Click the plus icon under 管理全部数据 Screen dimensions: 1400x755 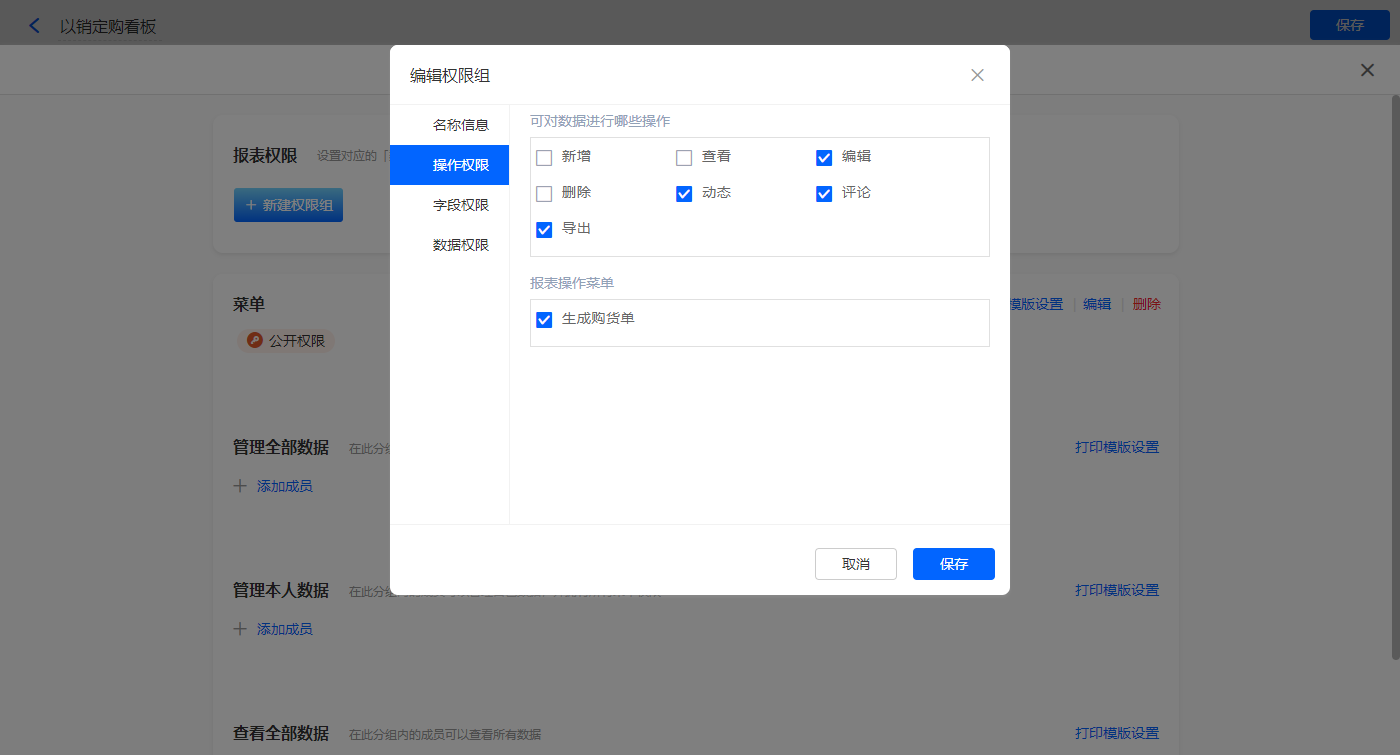[x=240, y=486]
